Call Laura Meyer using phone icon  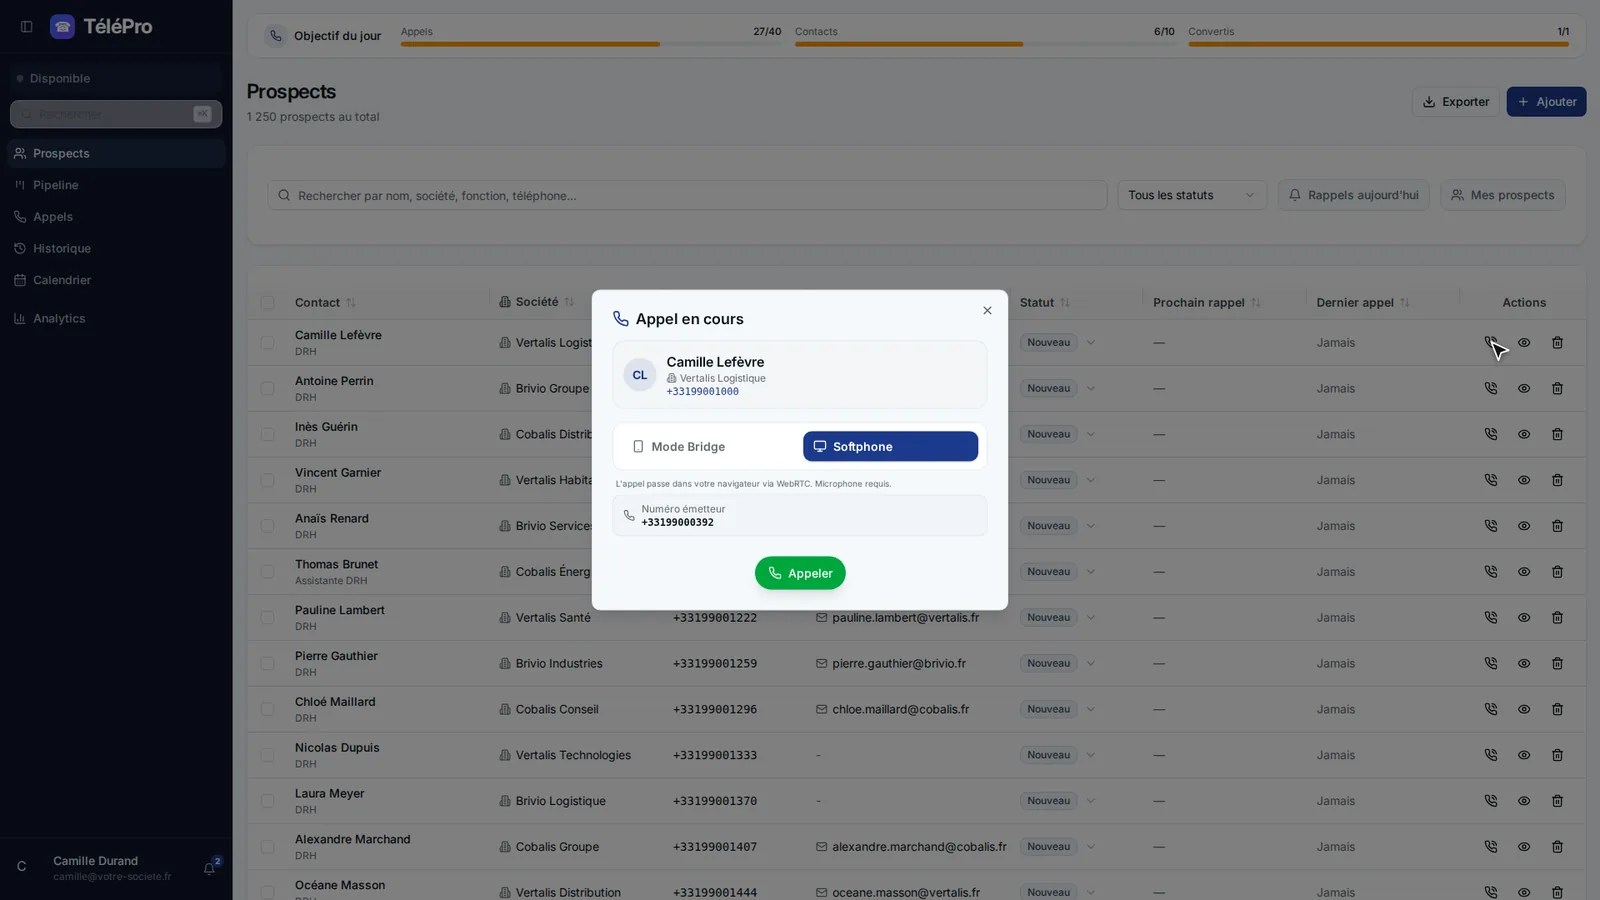1491,801
